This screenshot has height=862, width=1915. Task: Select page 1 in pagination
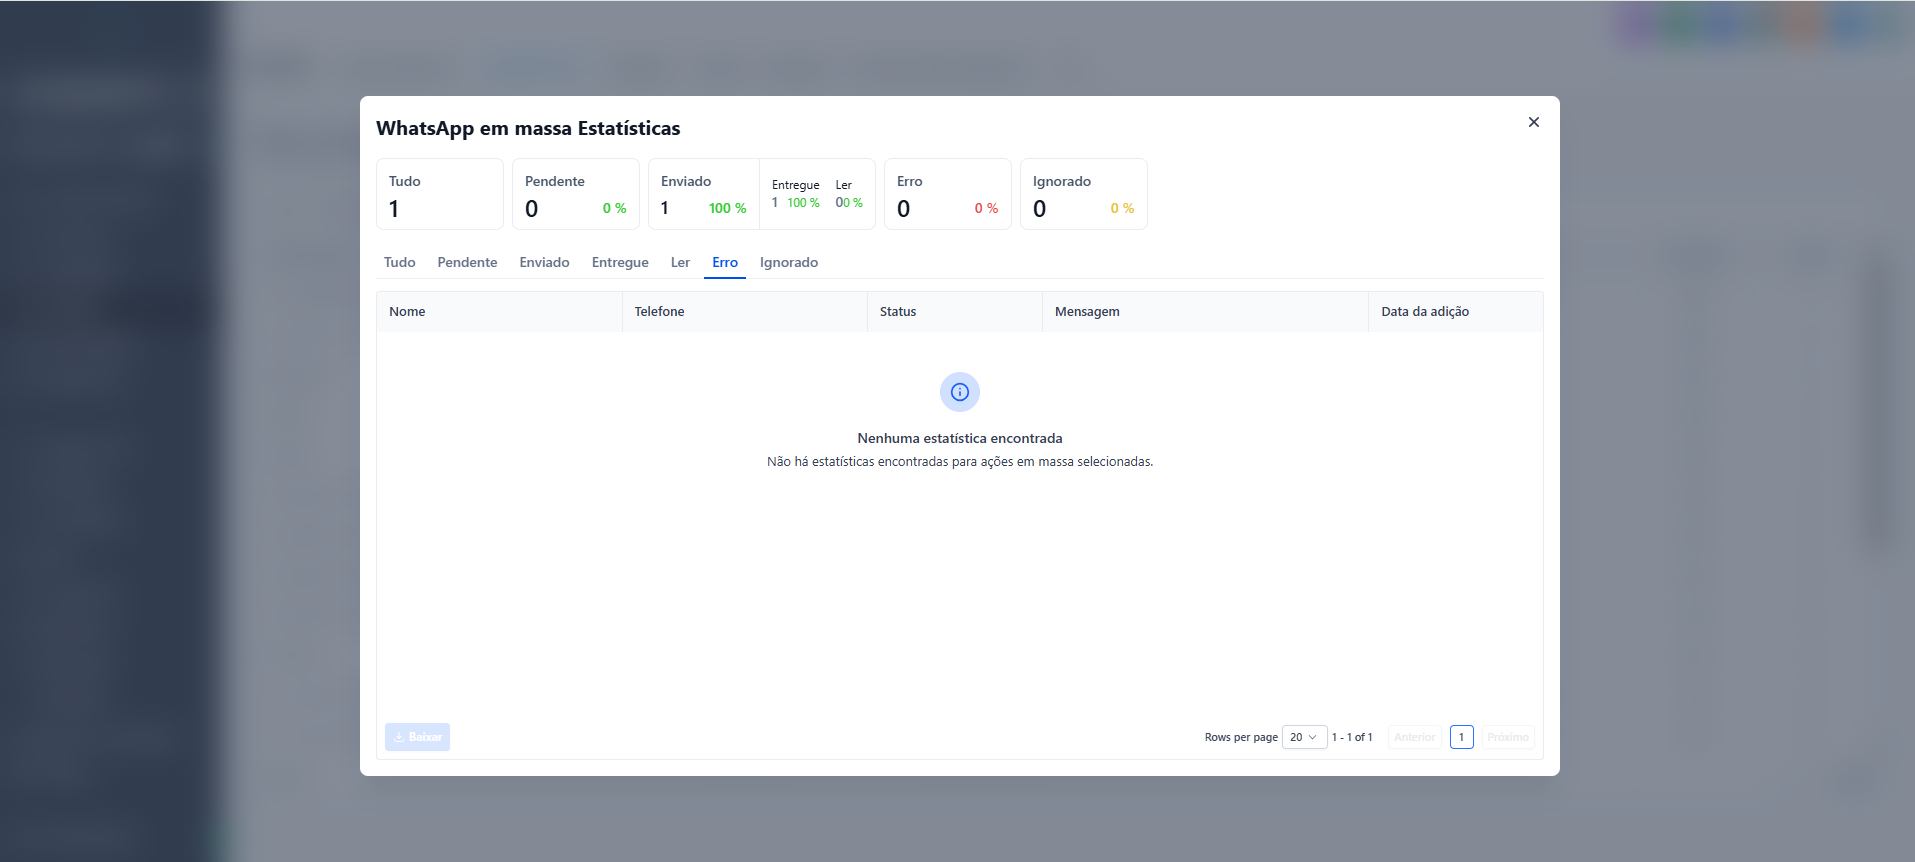tap(1461, 737)
